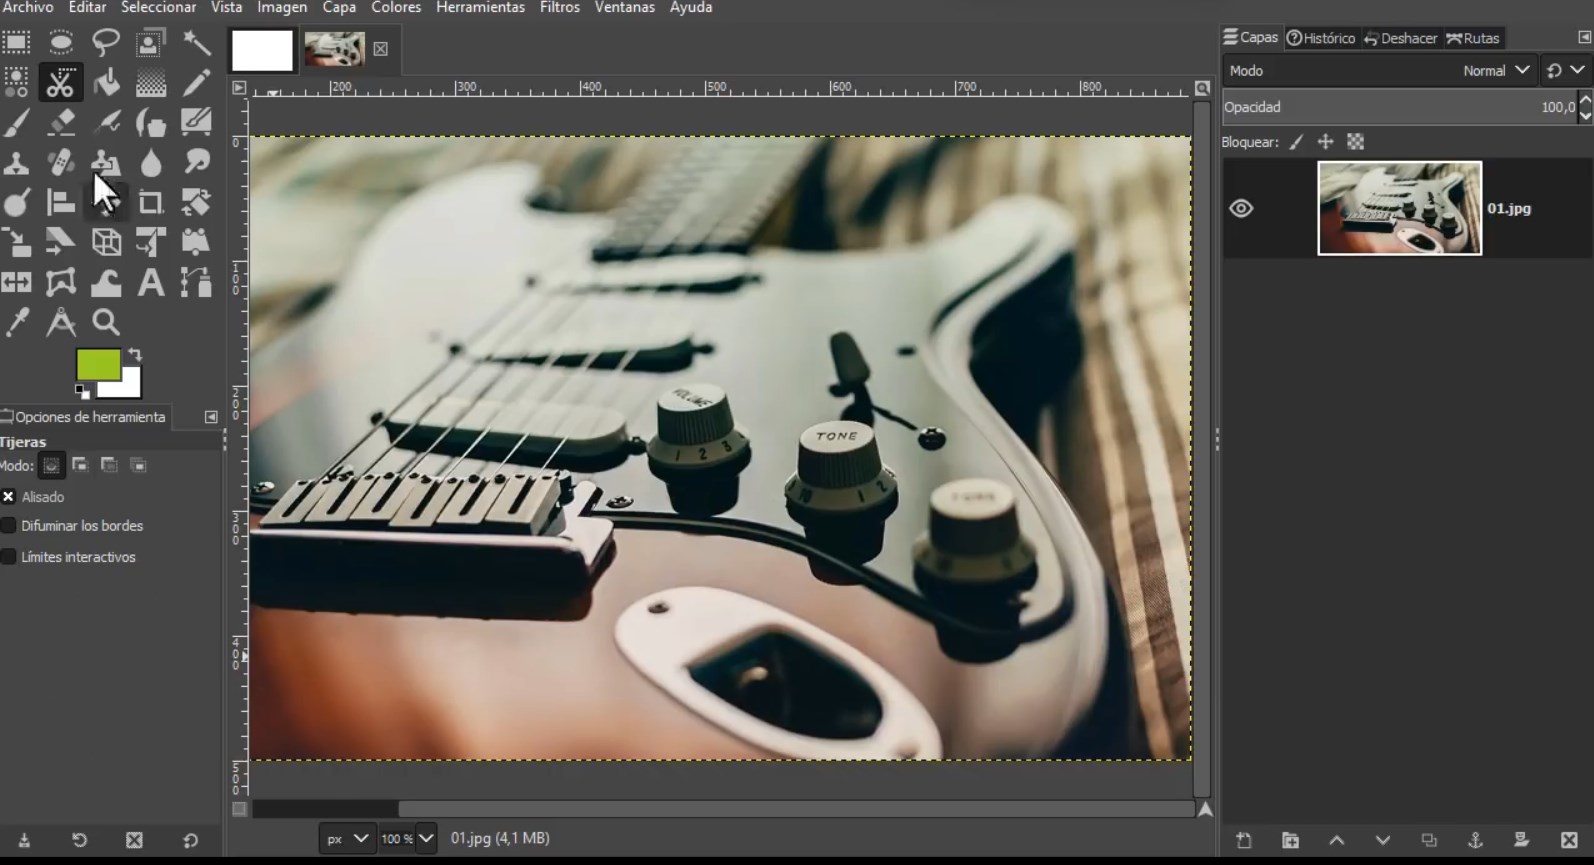The height and width of the screenshot is (865, 1594).
Task: Select the Free Select lasso tool
Action: pyautogui.click(x=106, y=42)
